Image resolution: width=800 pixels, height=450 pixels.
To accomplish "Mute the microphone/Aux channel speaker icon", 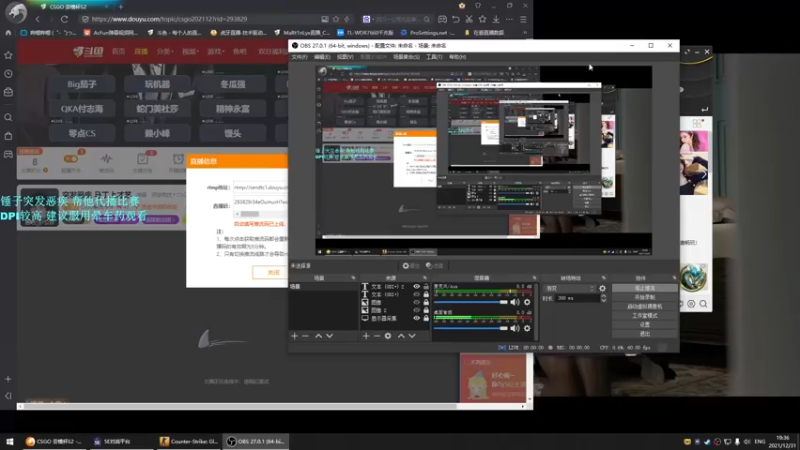I will pos(515,302).
